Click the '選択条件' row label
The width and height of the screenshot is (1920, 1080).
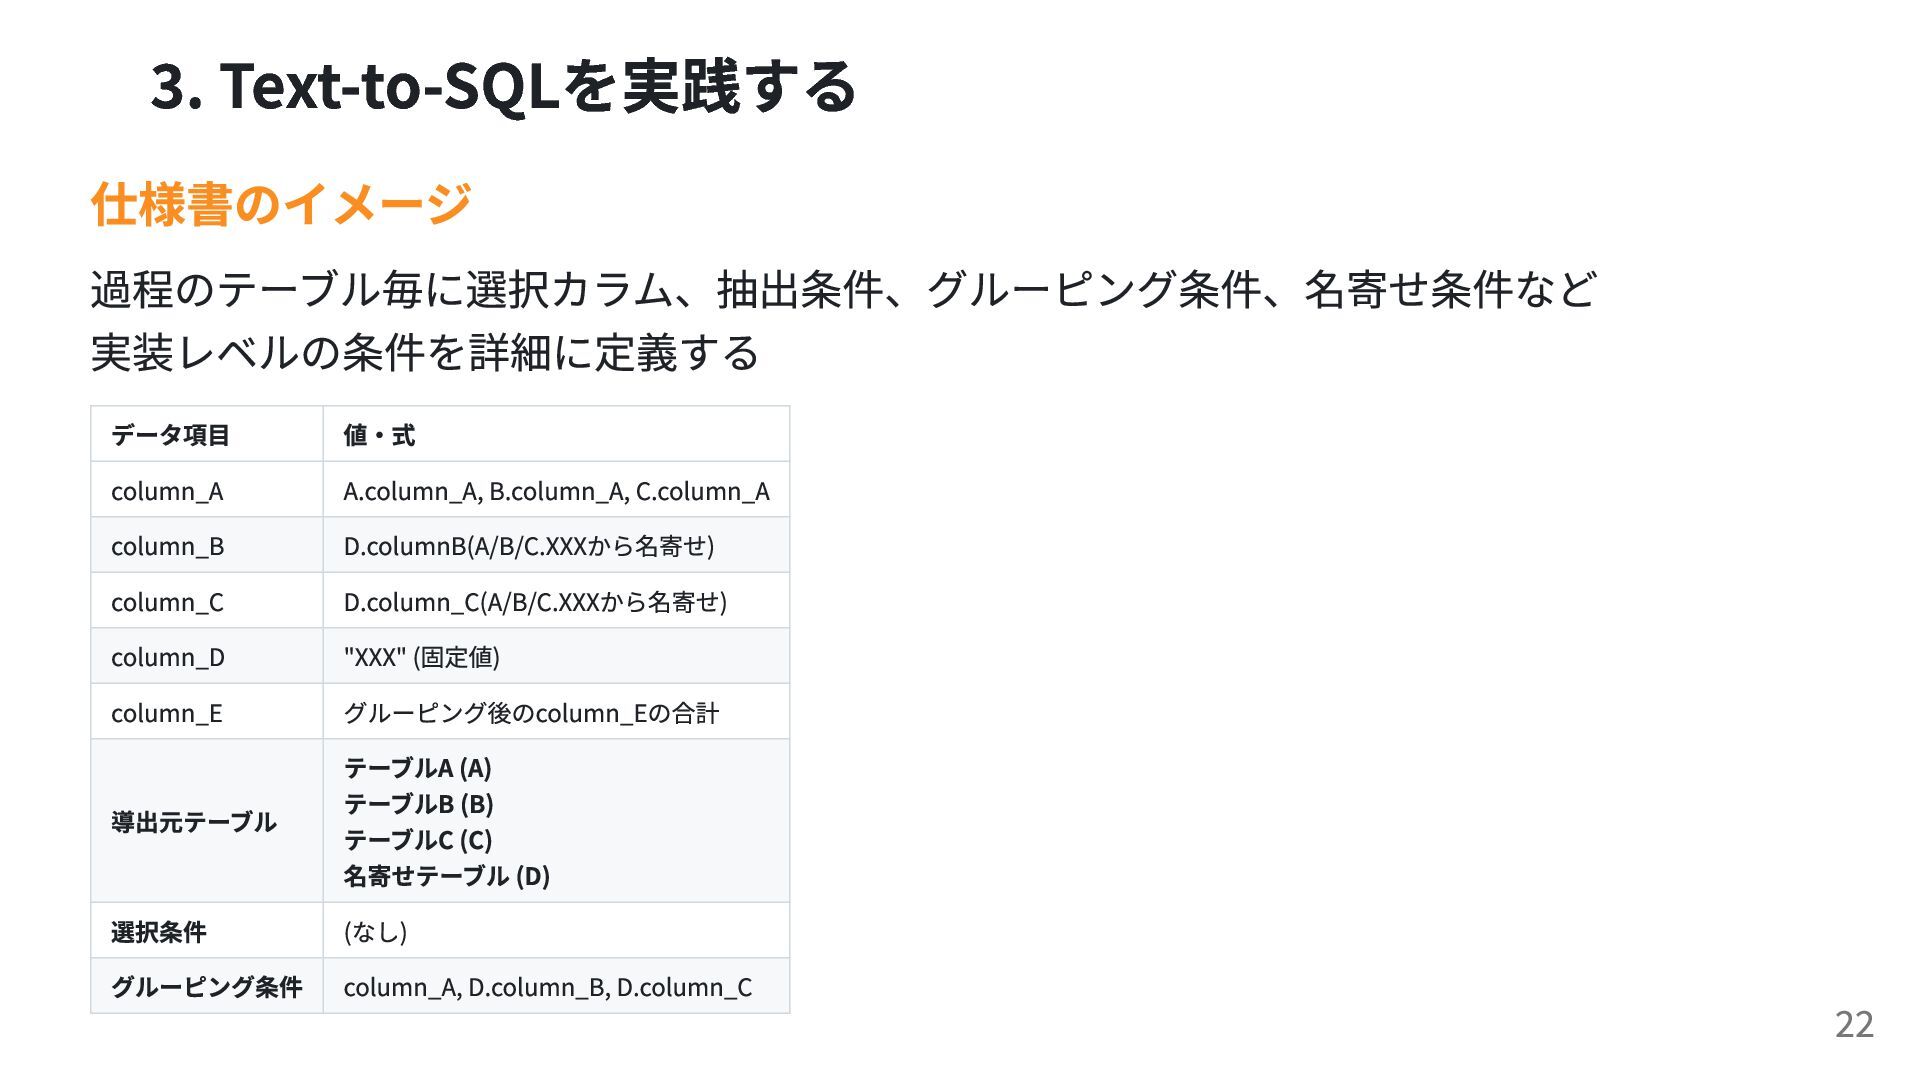coord(158,932)
